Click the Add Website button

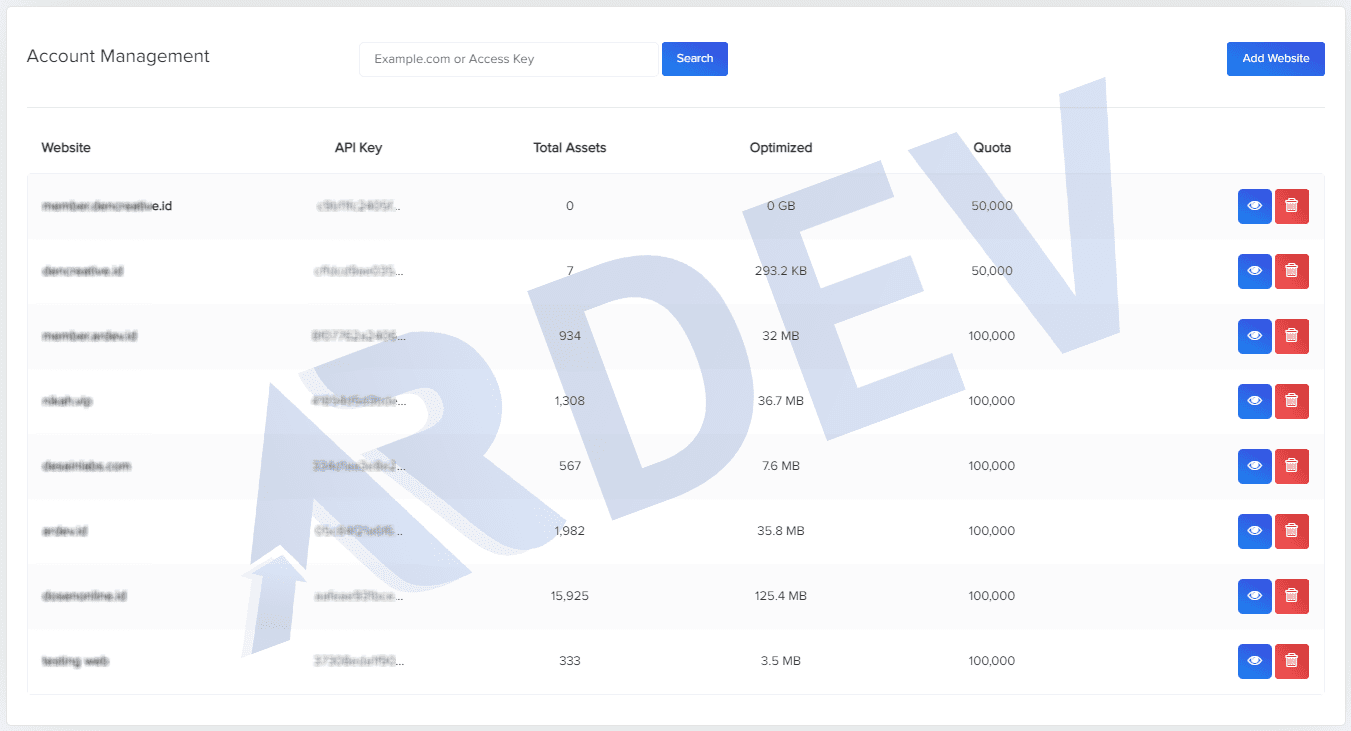coord(1275,59)
